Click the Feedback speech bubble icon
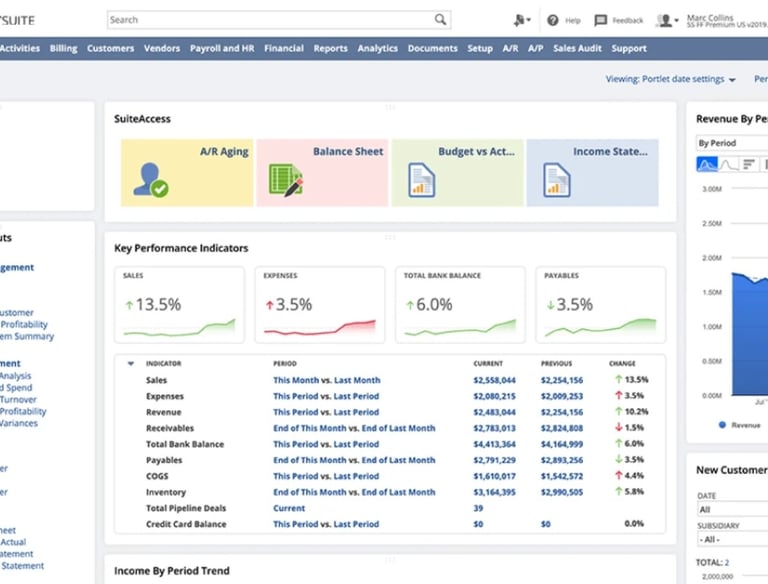 click(x=601, y=20)
